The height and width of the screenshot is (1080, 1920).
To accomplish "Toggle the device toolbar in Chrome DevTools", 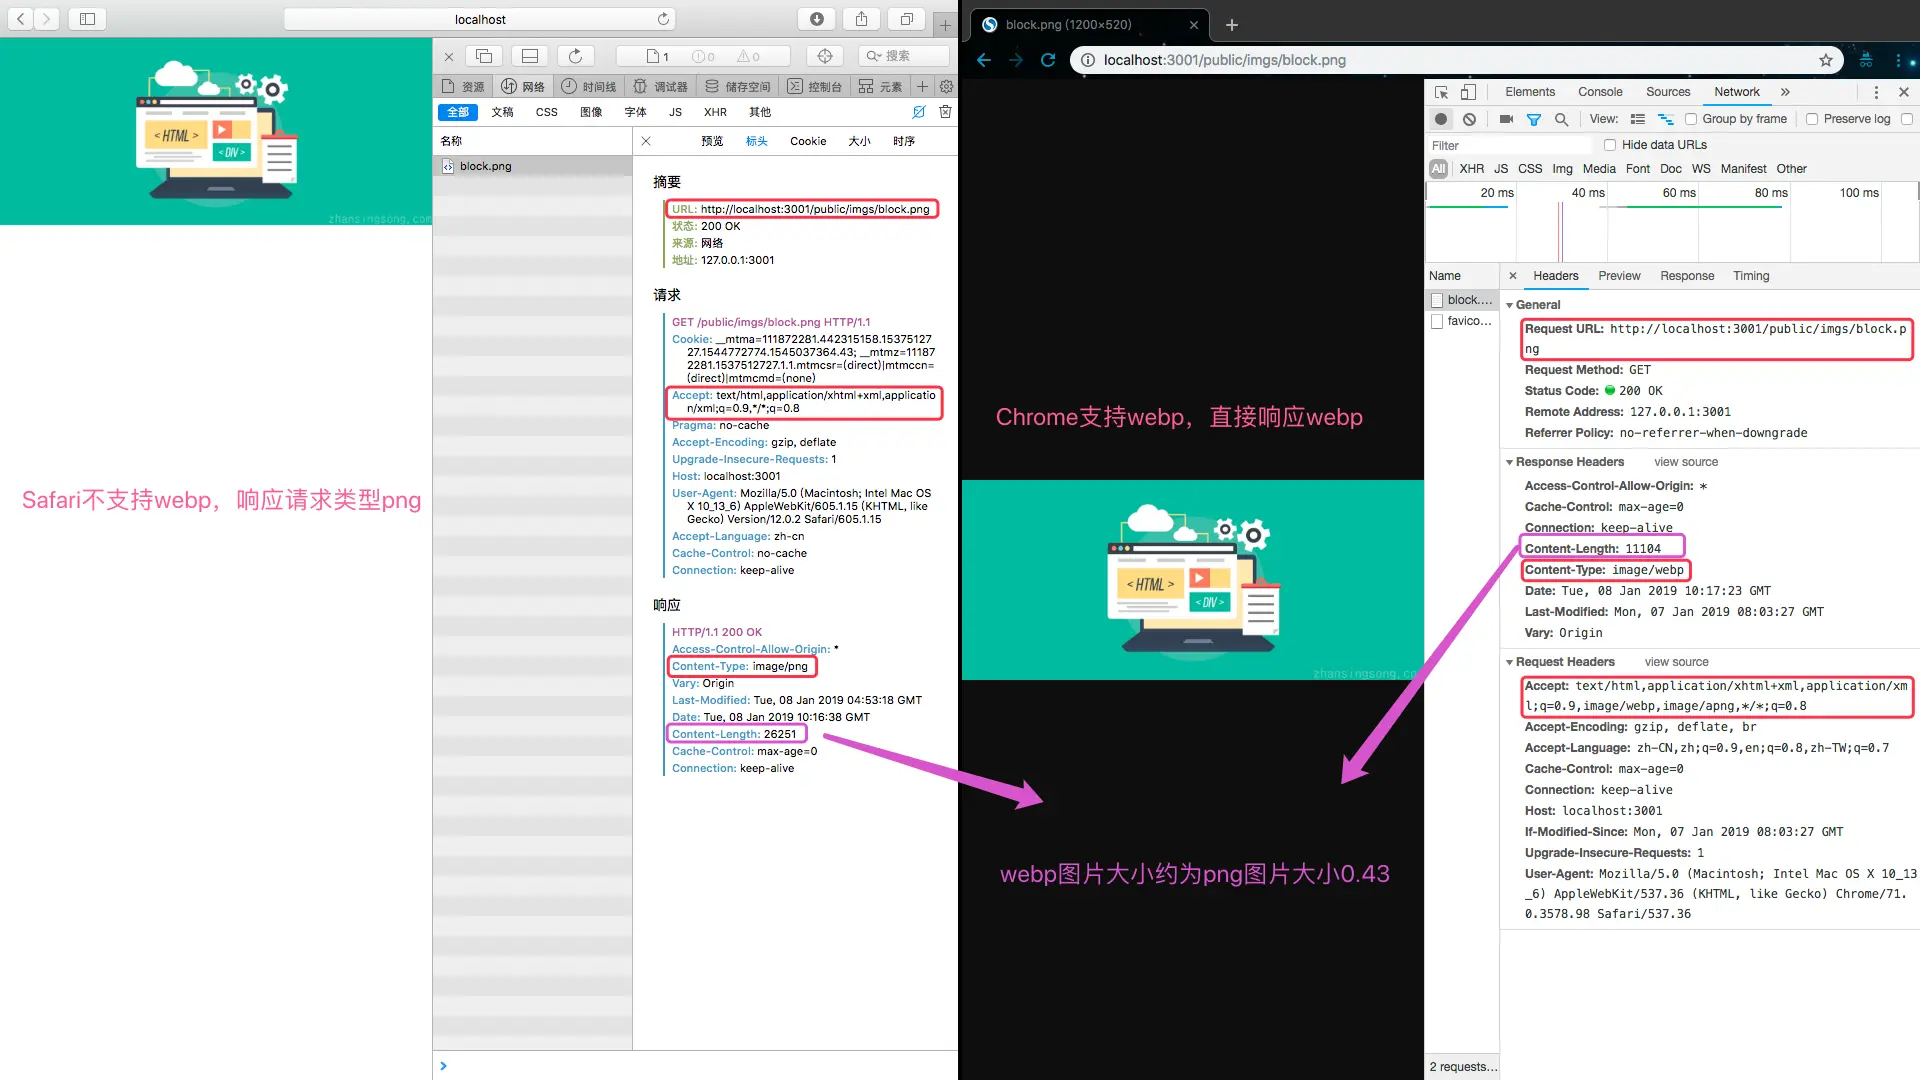I will click(1466, 92).
